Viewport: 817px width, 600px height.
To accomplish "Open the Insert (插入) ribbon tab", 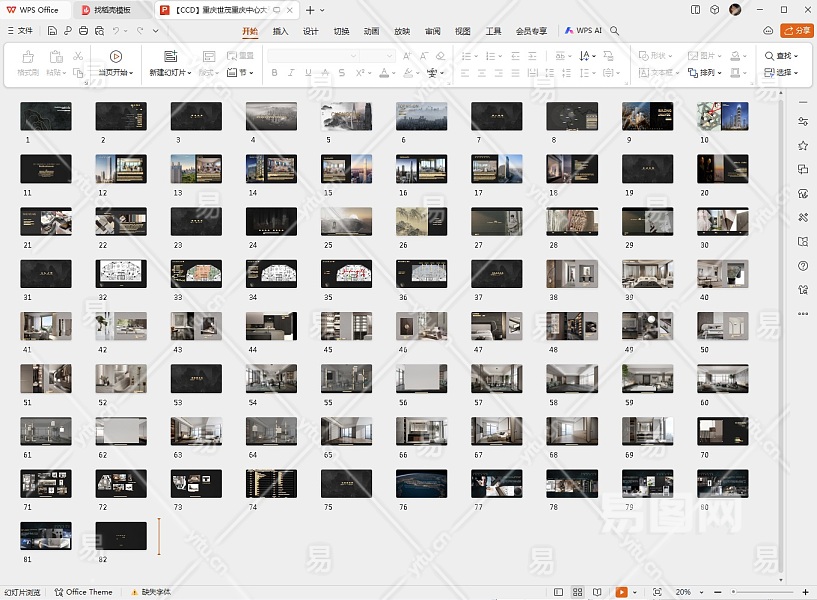I will tap(280, 31).
